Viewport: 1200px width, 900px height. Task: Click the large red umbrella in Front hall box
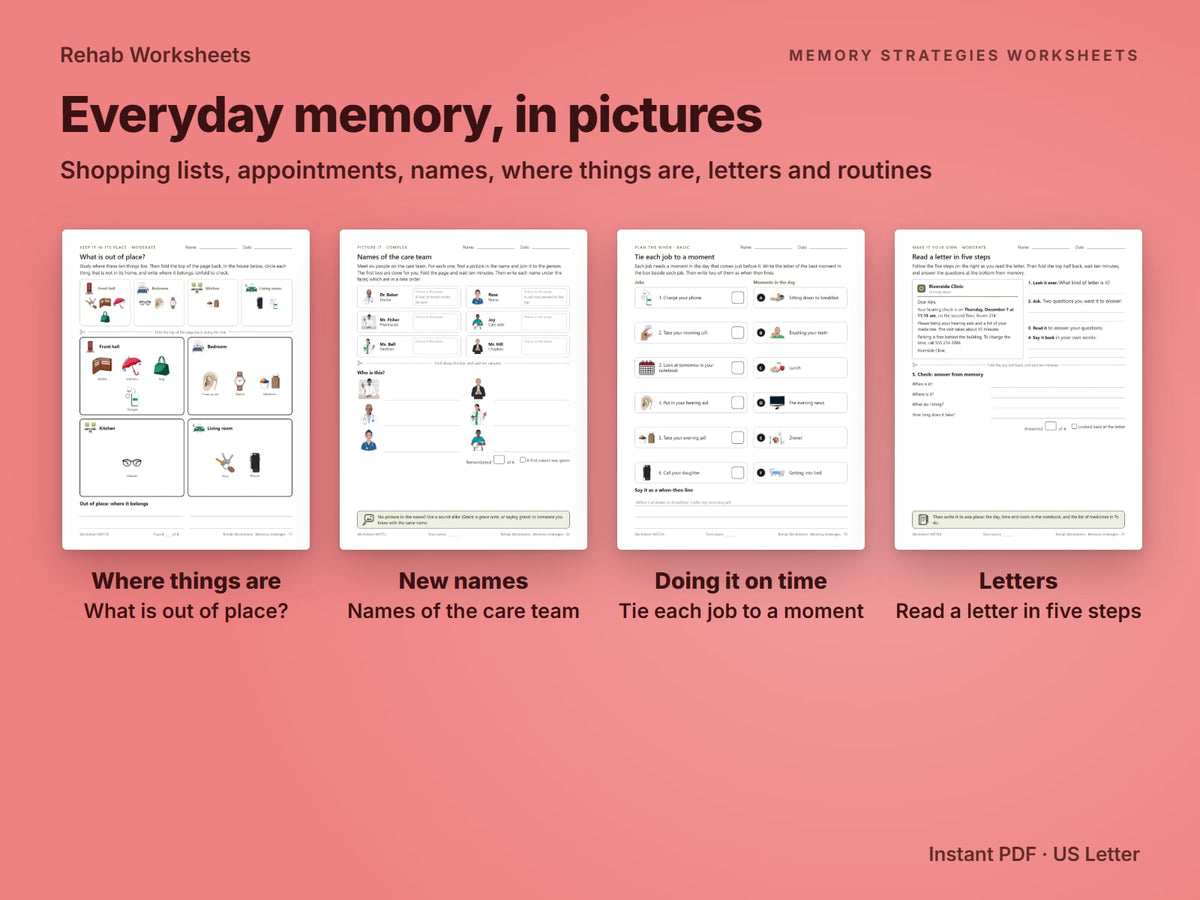(132, 365)
